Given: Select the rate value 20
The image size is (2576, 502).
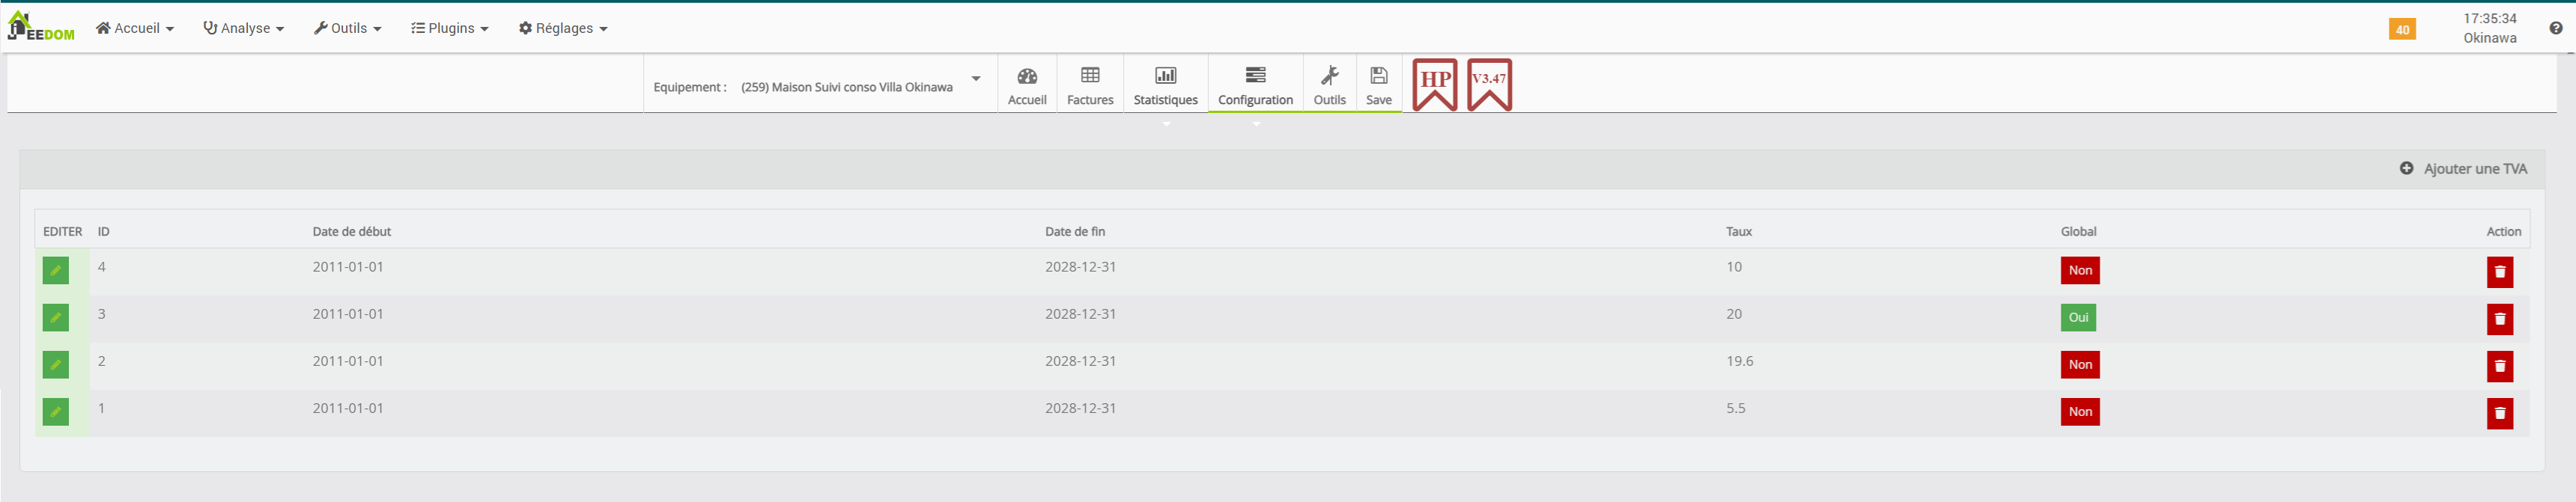Looking at the screenshot, I should click(x=1734, y=314).
